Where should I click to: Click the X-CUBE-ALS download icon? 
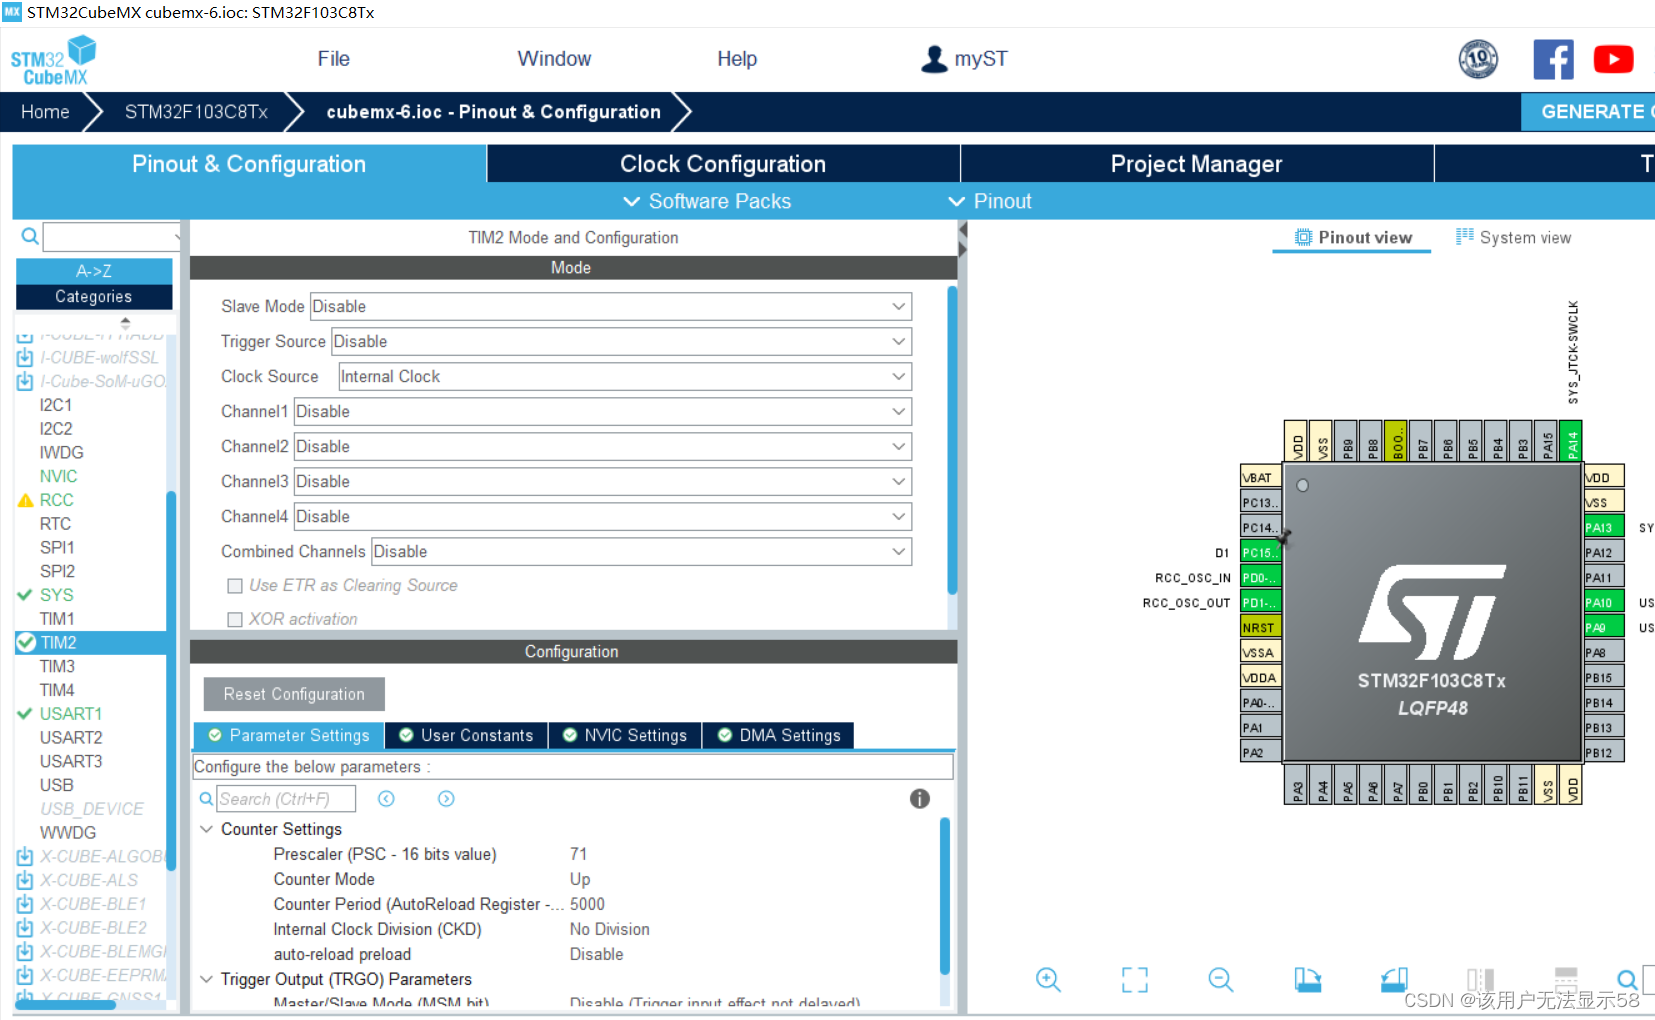point(25,880)
